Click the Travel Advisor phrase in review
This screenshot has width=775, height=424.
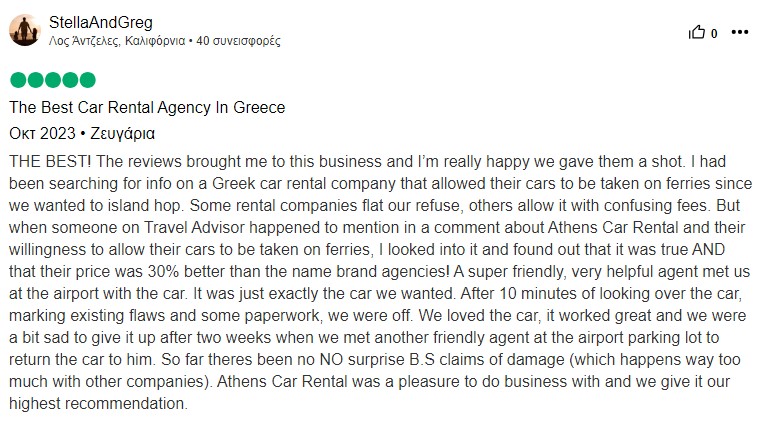tap(194, 227)
